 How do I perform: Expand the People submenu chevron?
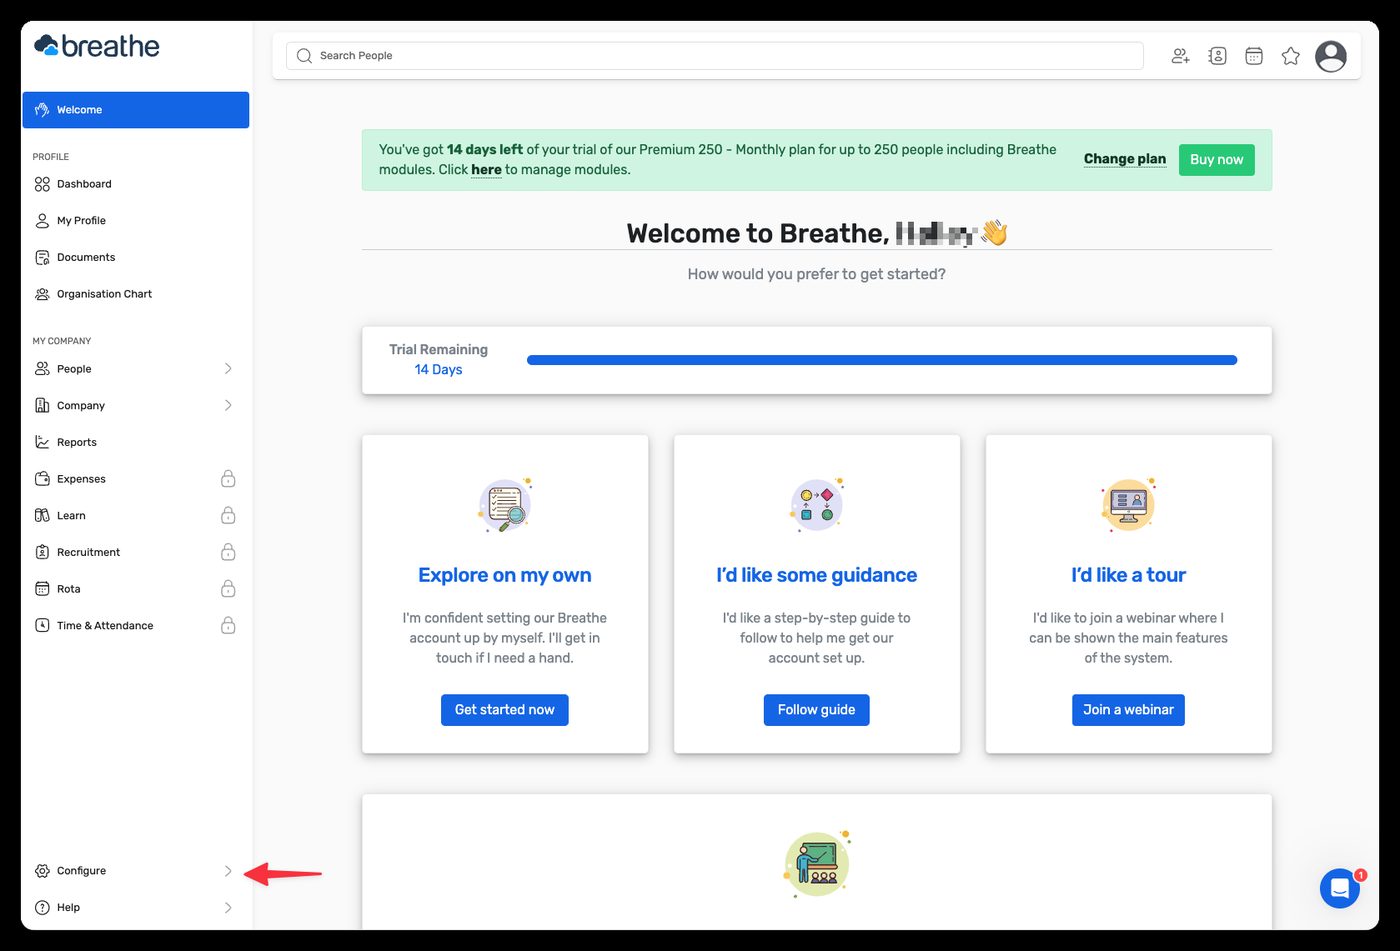pos(228,369)
